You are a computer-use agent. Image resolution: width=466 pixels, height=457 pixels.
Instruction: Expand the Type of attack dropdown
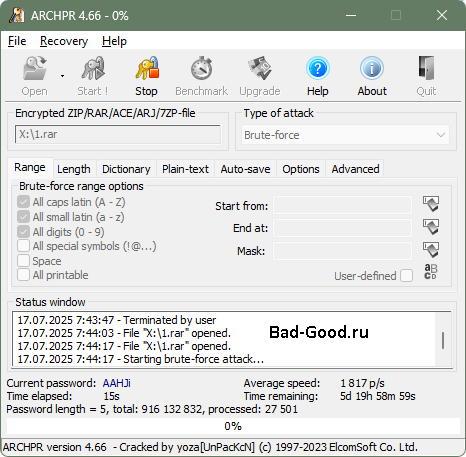pyautogui.click(x=345, y=135)
